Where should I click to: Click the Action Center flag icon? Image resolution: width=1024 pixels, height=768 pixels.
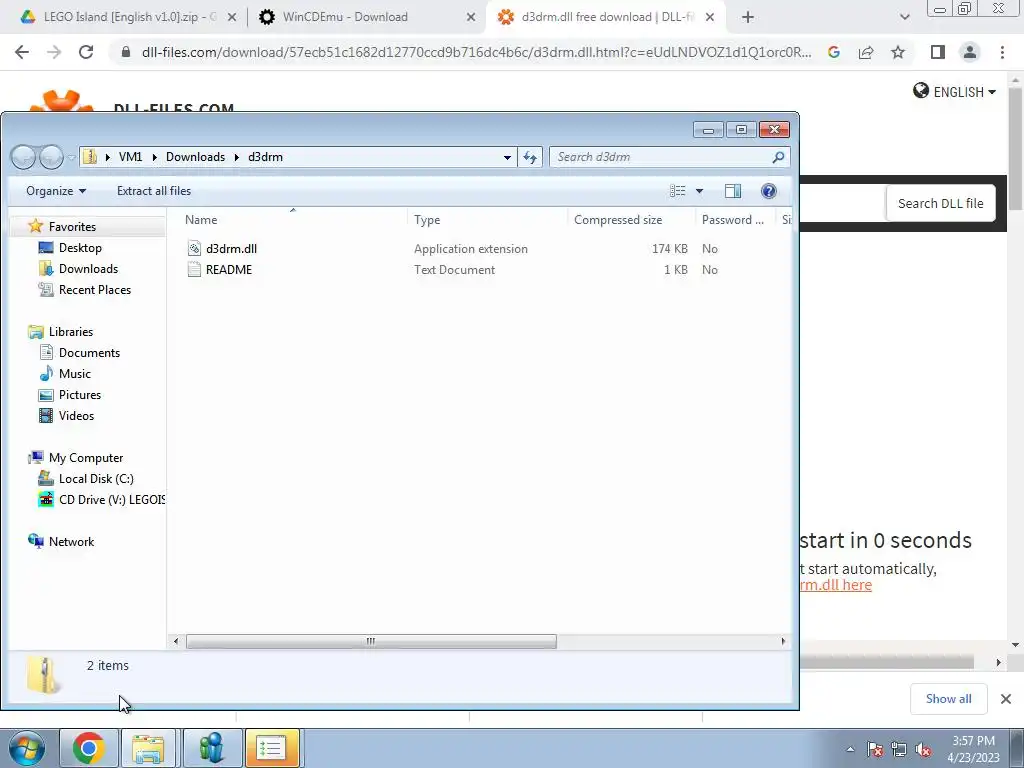coord(875,750)
